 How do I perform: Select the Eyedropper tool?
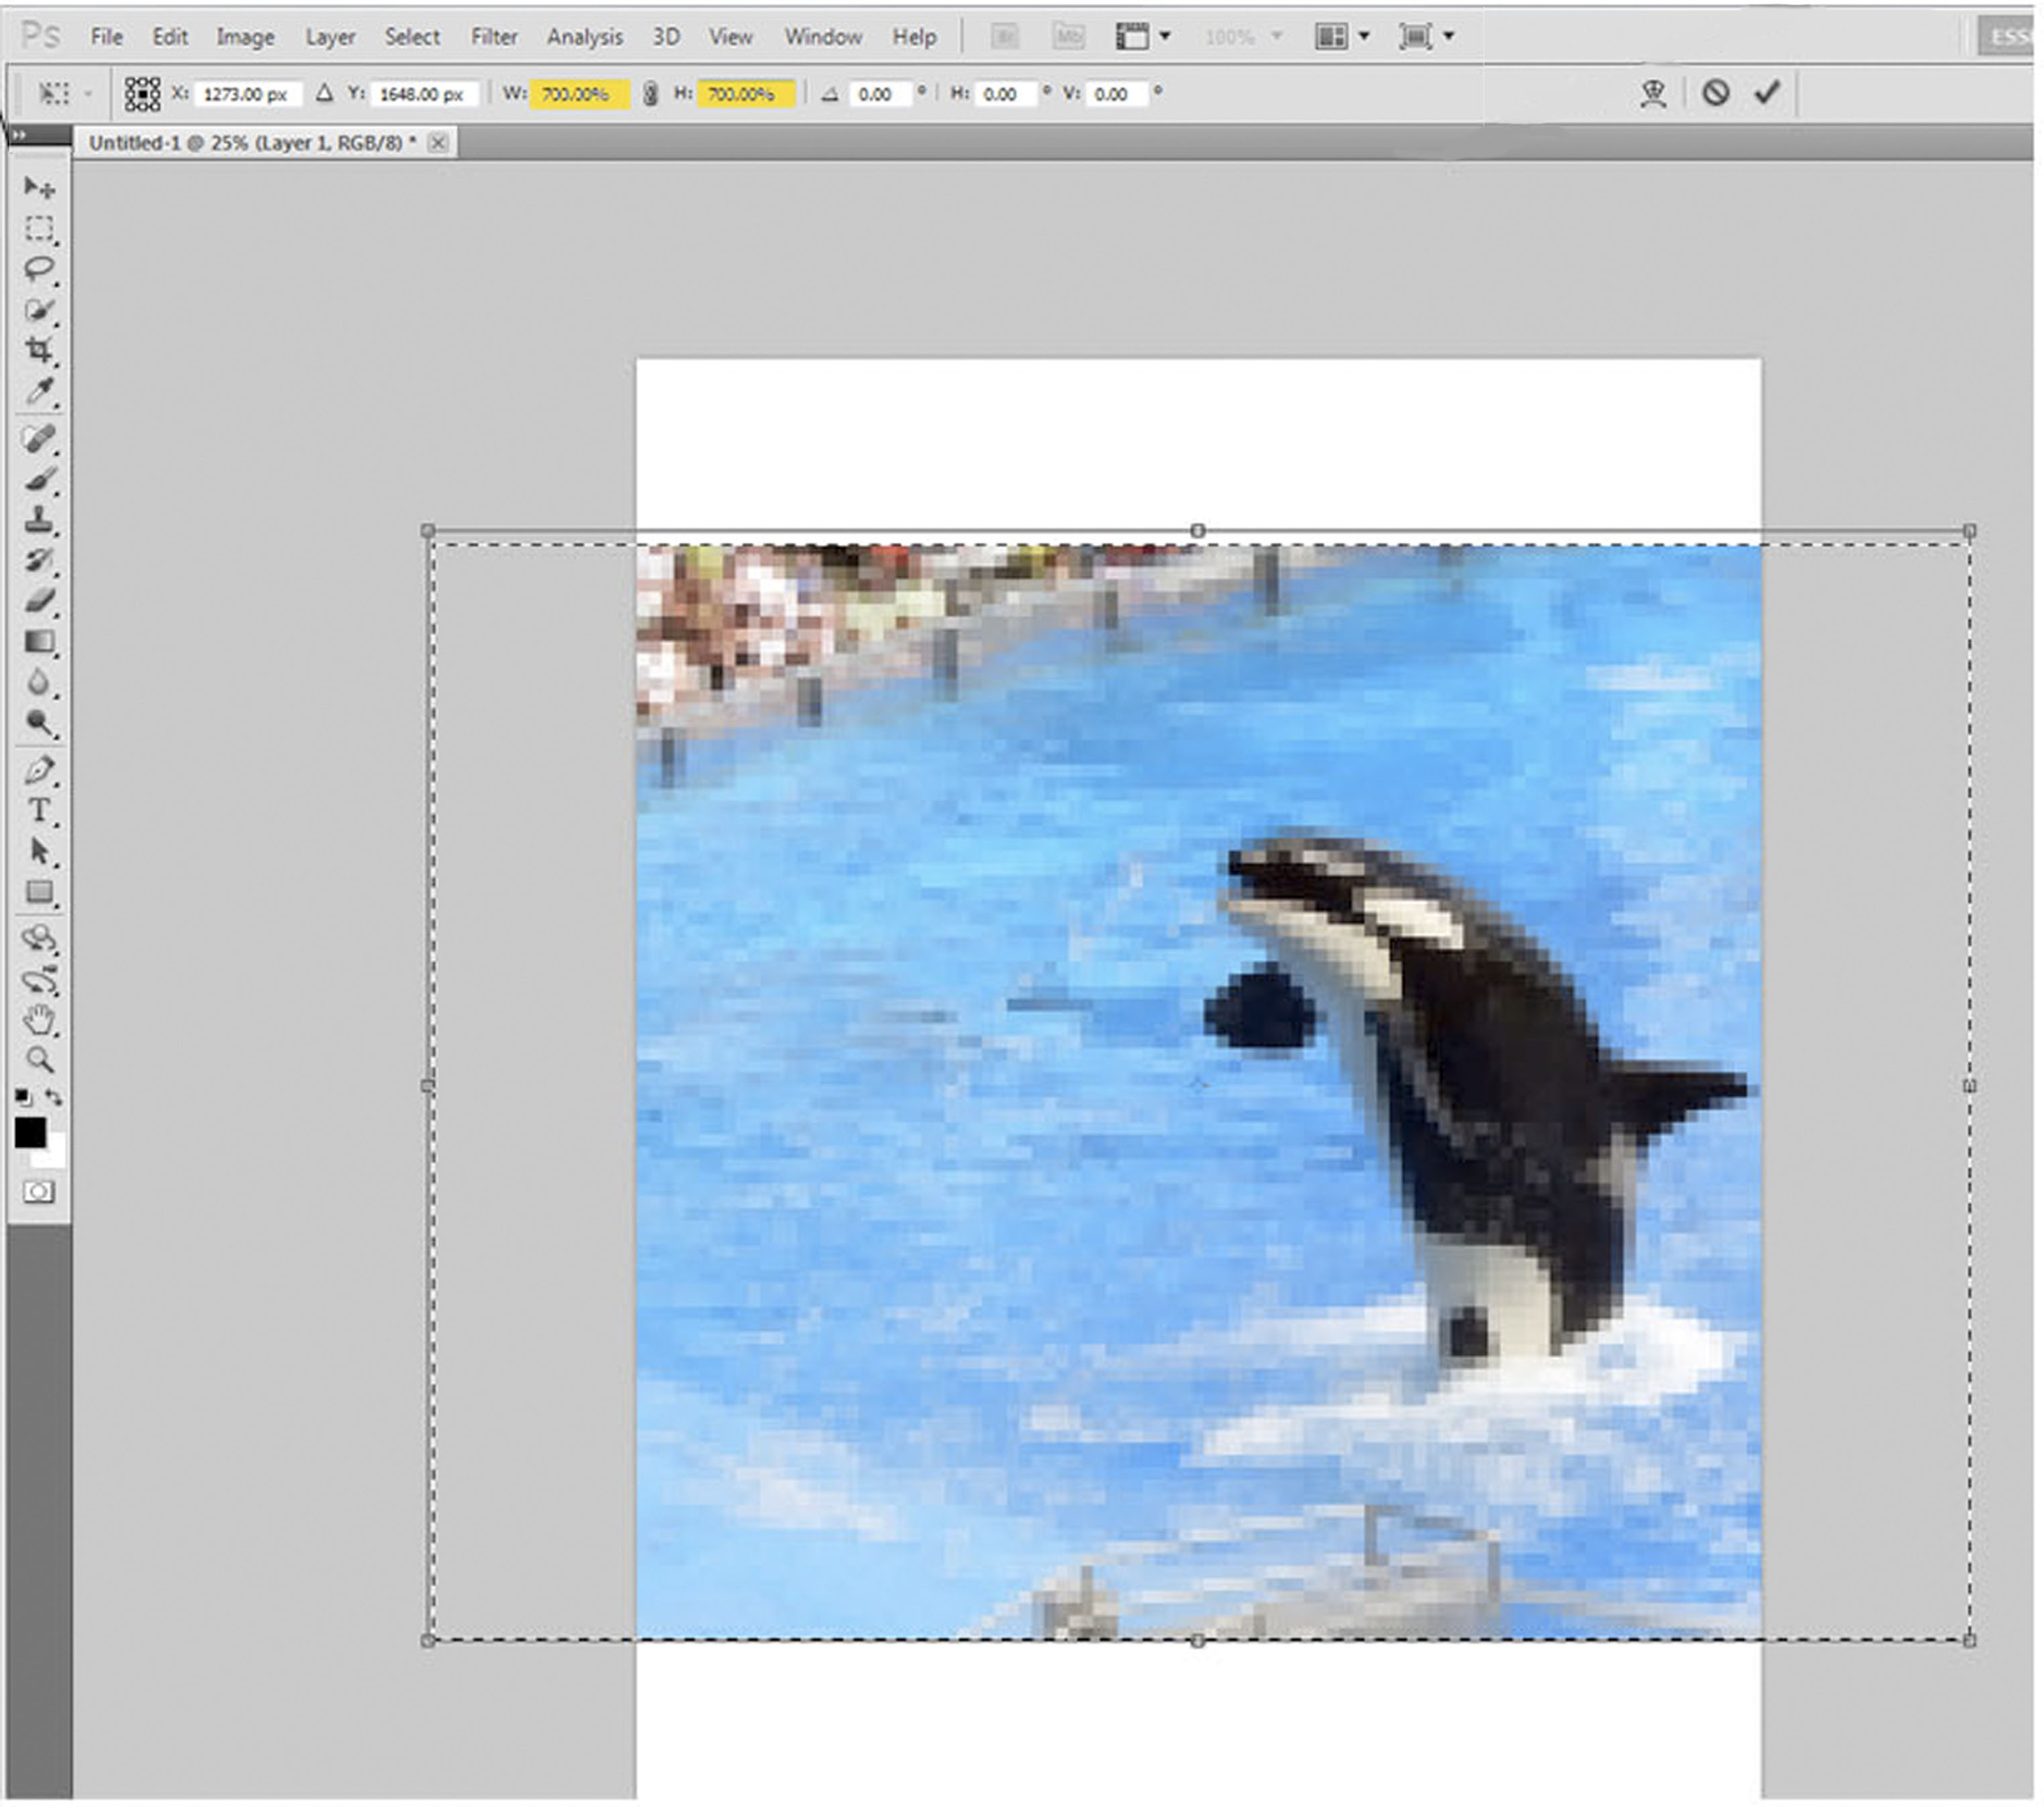coord(39,391)
